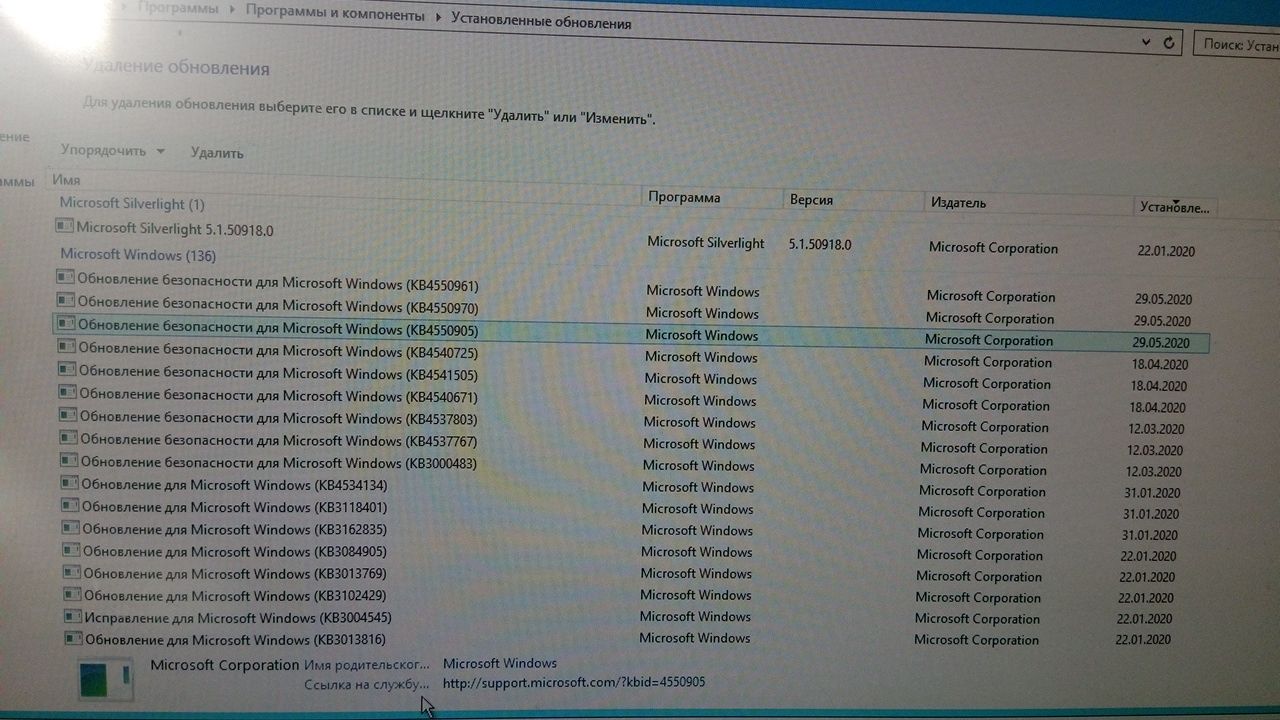Image resolution: width=1280 pixels, height=720 pixels.
Task: Select update KB3118401 row text
Action: [x=234, y=507]
